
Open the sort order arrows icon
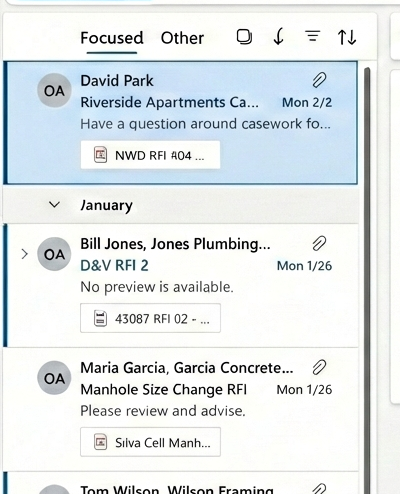(347, 37)
